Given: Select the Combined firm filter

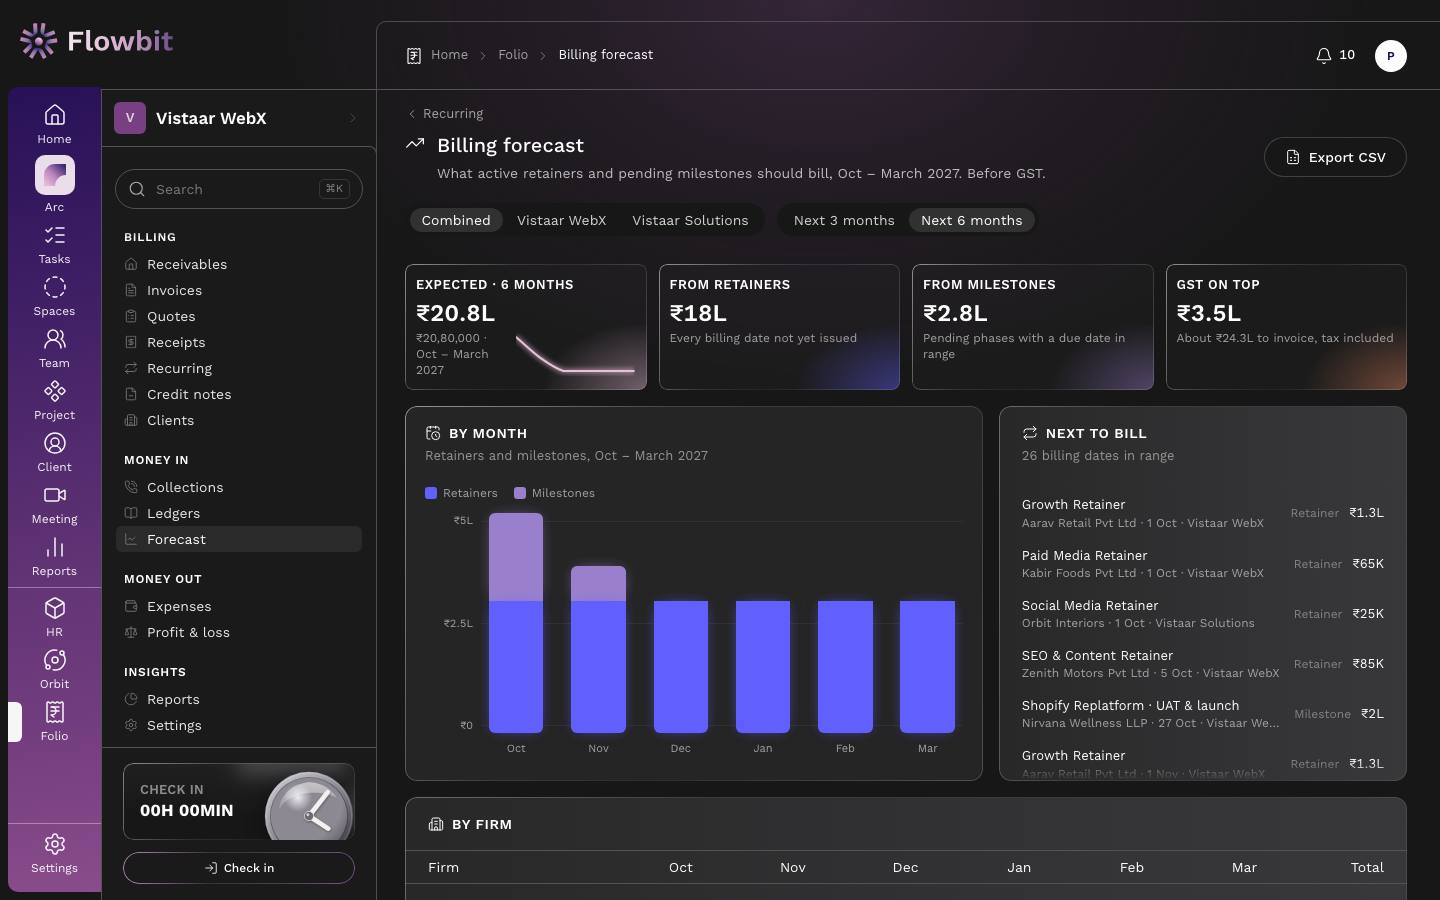Looking at the screenshot, I should tap(456, 220).
